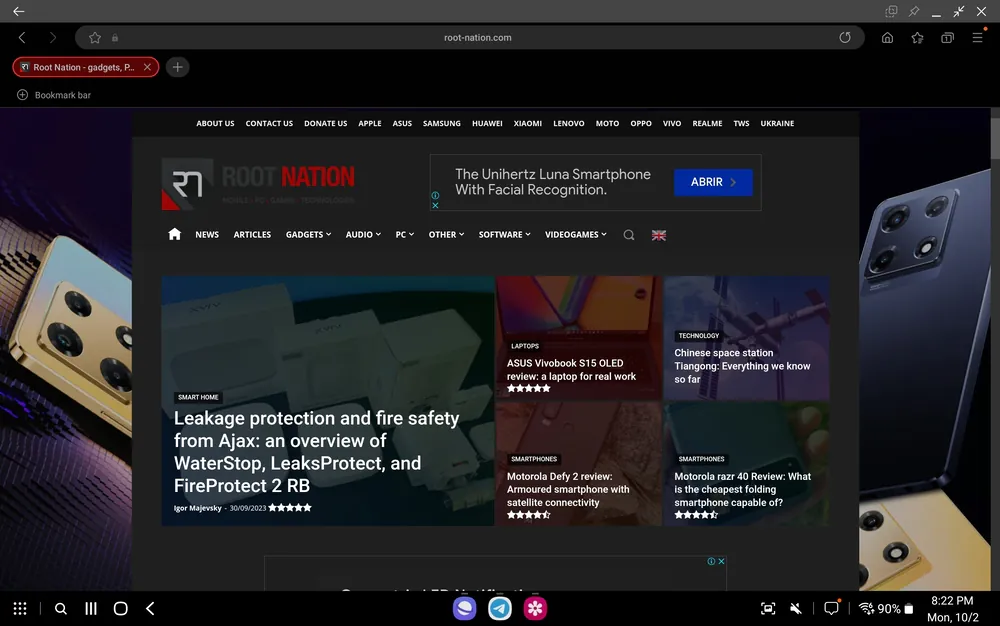Image resolution: width=1000 pixels, height=626 pixels.
Task: Launch Samsung Internet from taskbar
Action: tap(464, 608)
